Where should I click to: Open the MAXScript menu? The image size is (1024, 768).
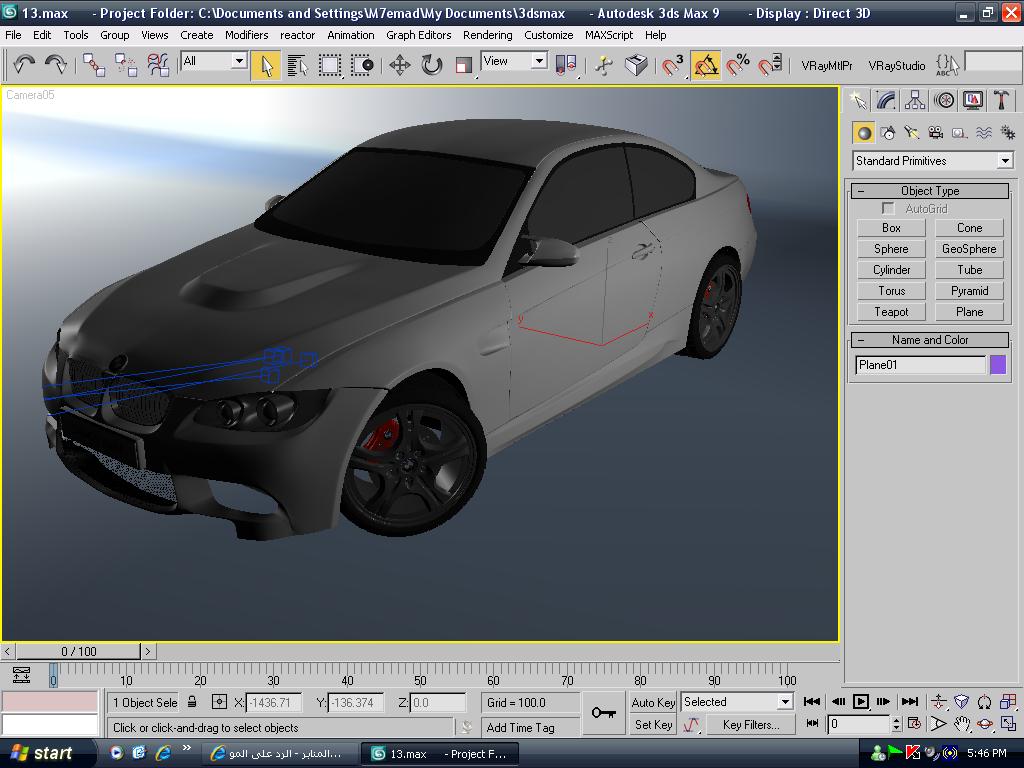[609, 35]
